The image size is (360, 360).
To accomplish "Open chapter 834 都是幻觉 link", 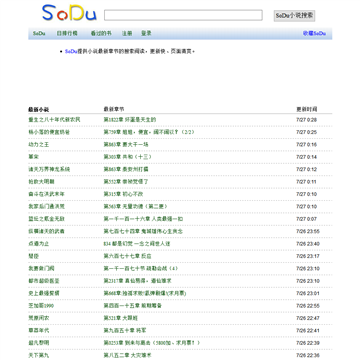I will [x=137, y=244].
